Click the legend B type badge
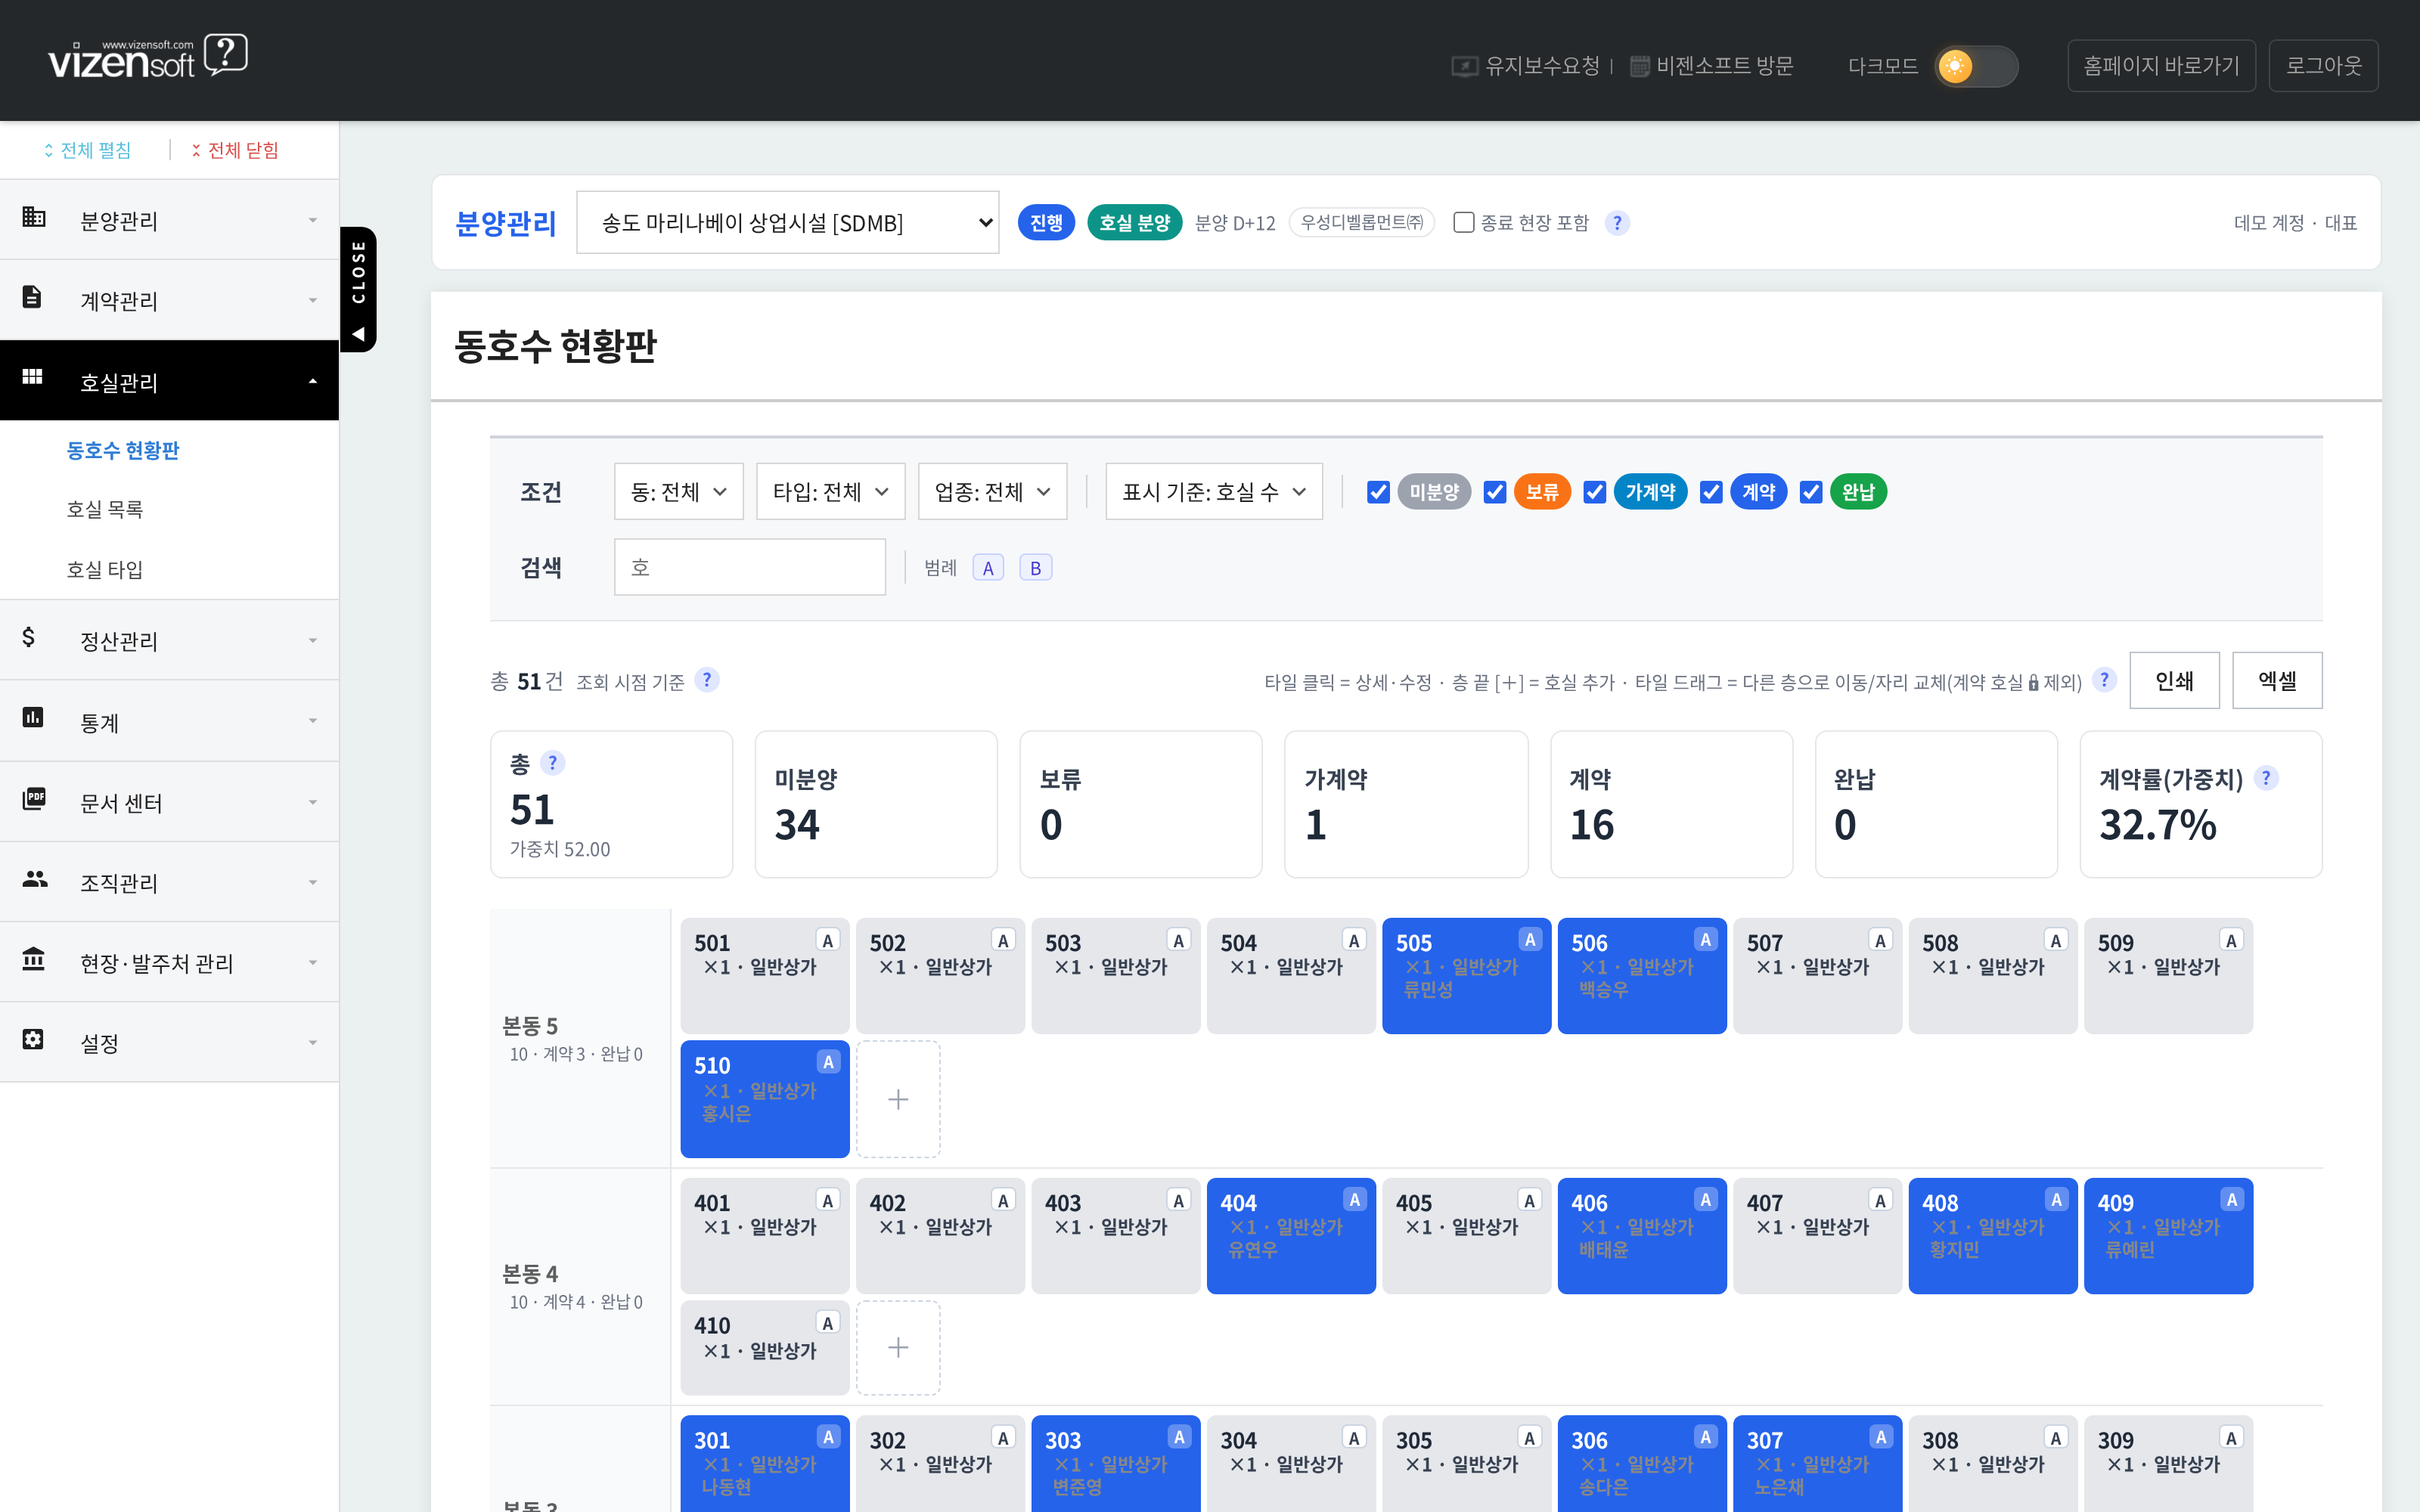This screenshot has width=2420, height=1512. 1036,568
